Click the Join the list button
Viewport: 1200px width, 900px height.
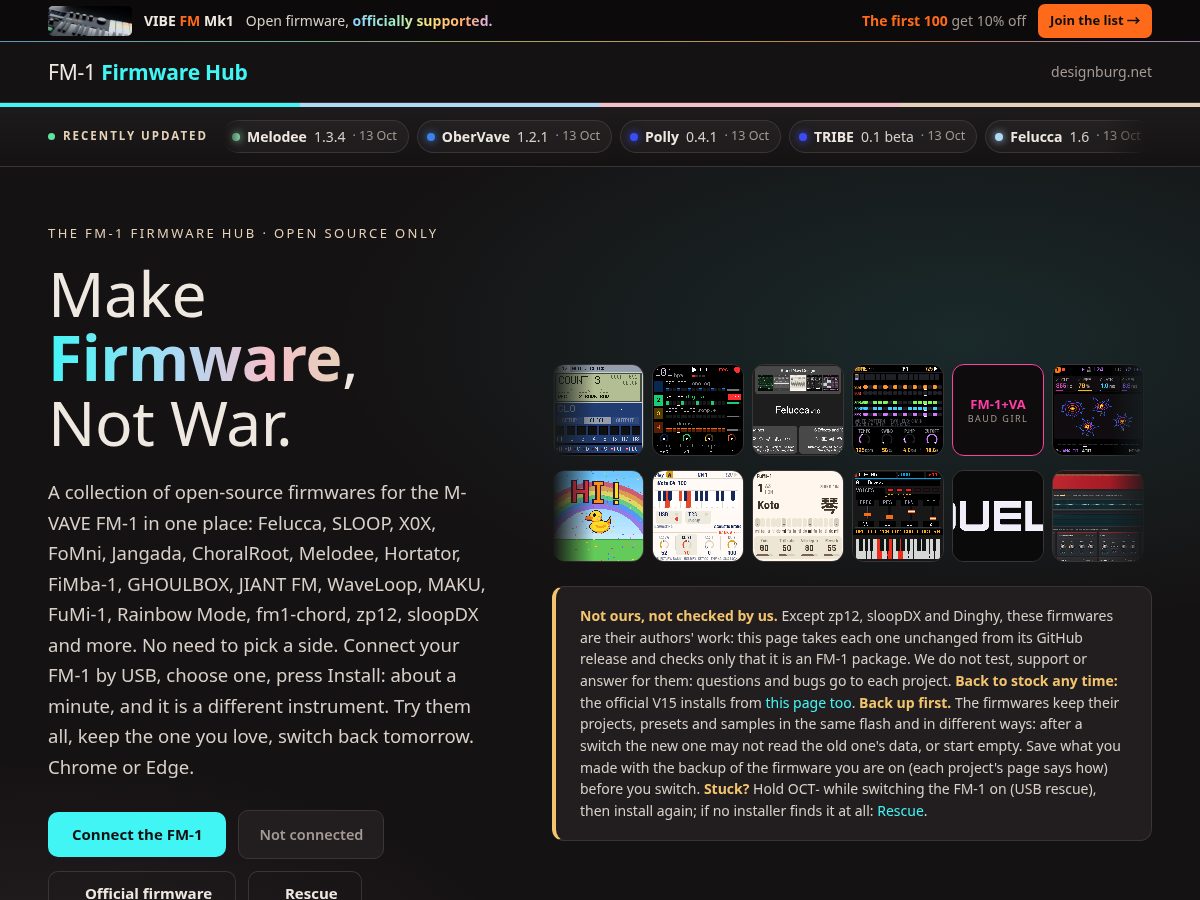click(1095, 21)
